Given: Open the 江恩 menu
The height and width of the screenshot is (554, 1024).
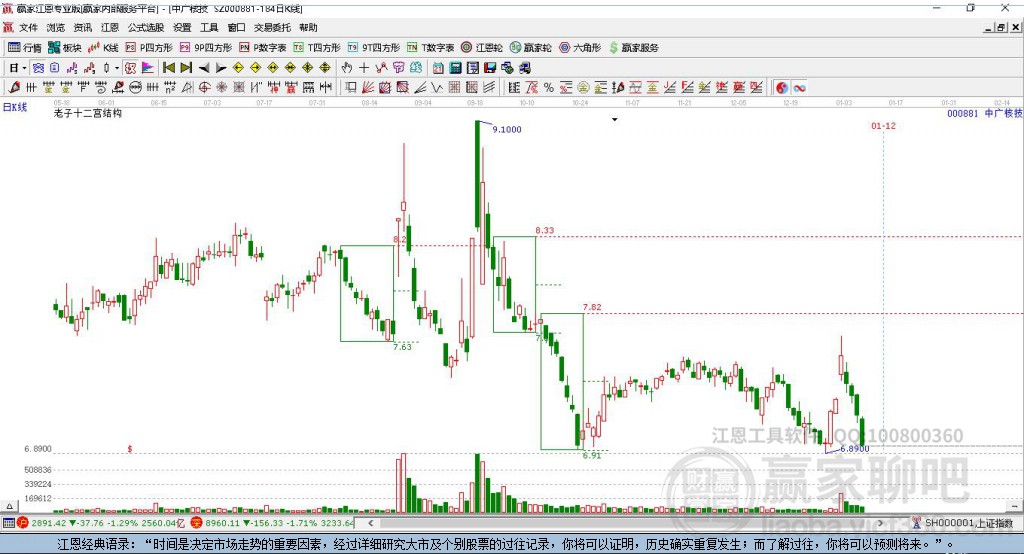Looking at the screenshot, I should 110,27.
